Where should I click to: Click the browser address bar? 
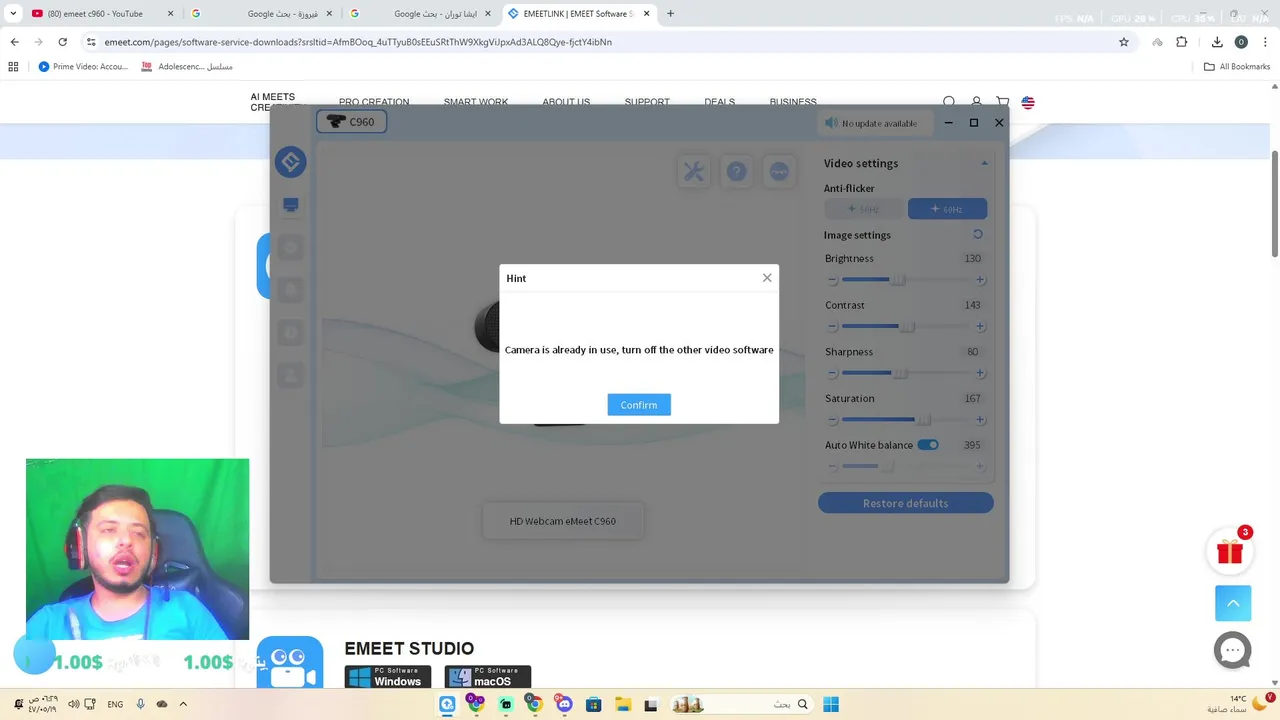(x=600, y=42)
